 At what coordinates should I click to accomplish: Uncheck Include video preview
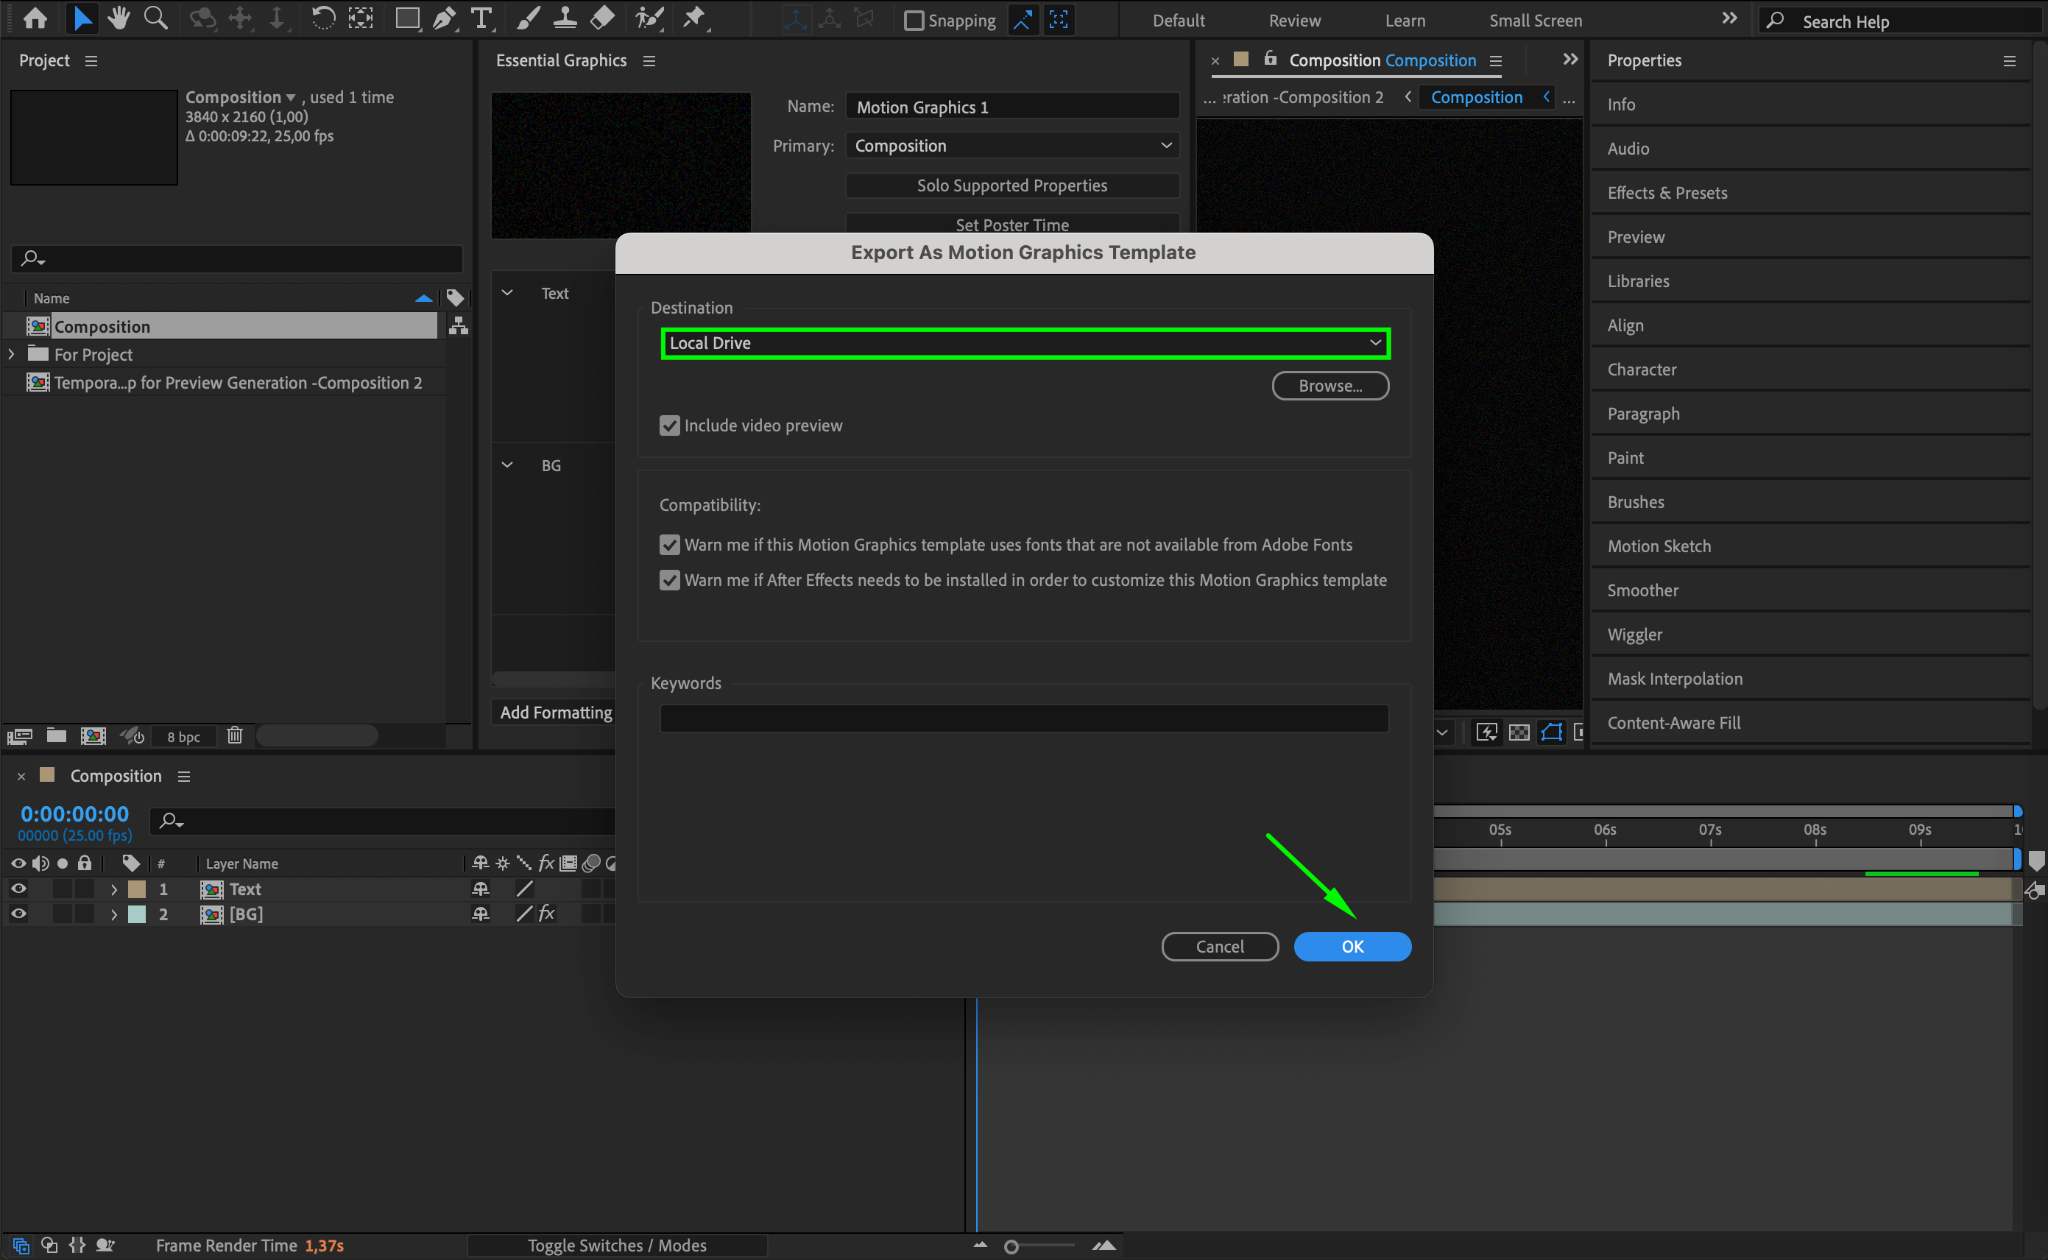[670, 426]
